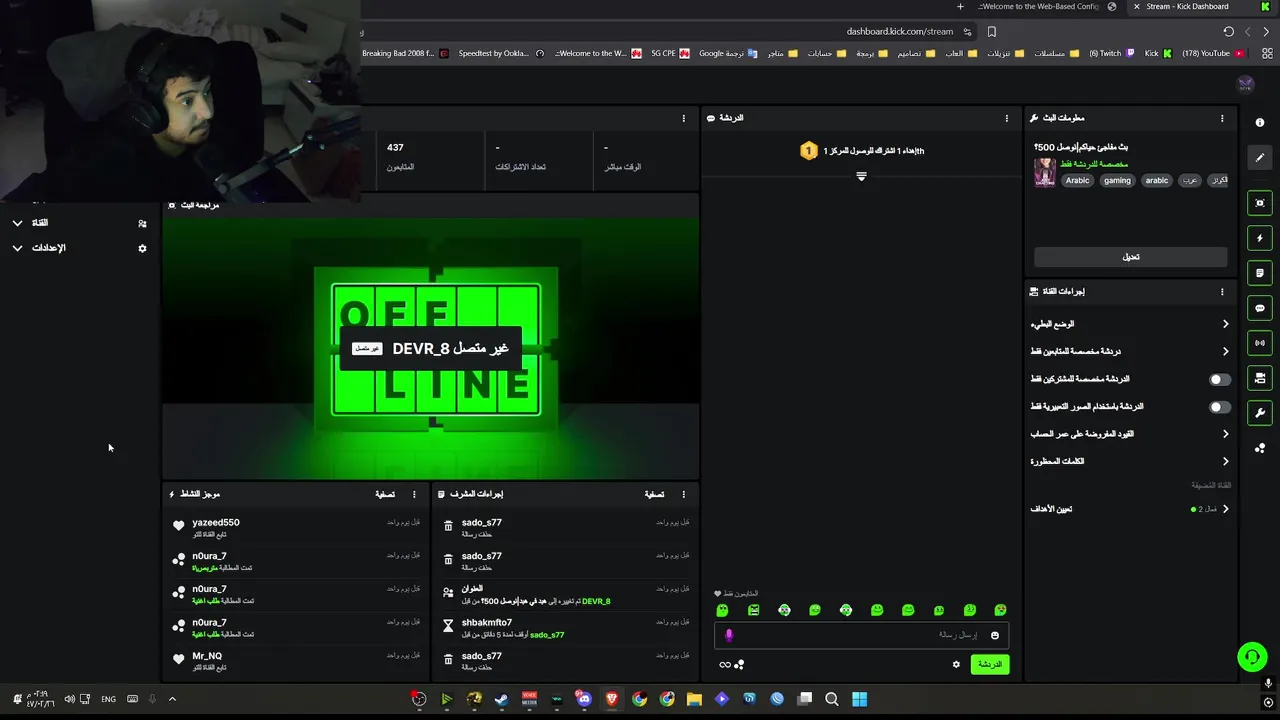Click the shbakmfto7 moderator action entry
This screenshot has width=1280, height=720.
coord(566,628)
